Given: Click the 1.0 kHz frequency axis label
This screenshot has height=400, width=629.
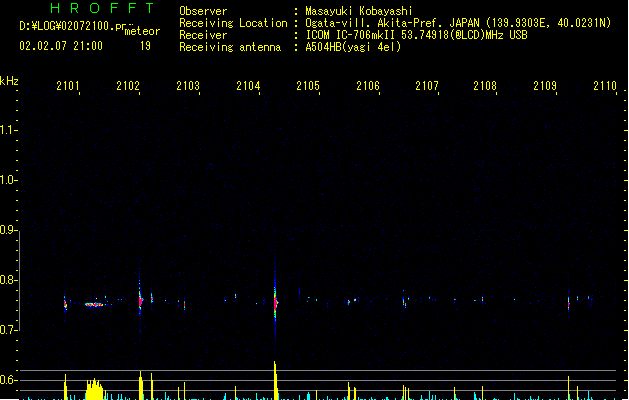Looking at the screenshot, I should 8,180.
